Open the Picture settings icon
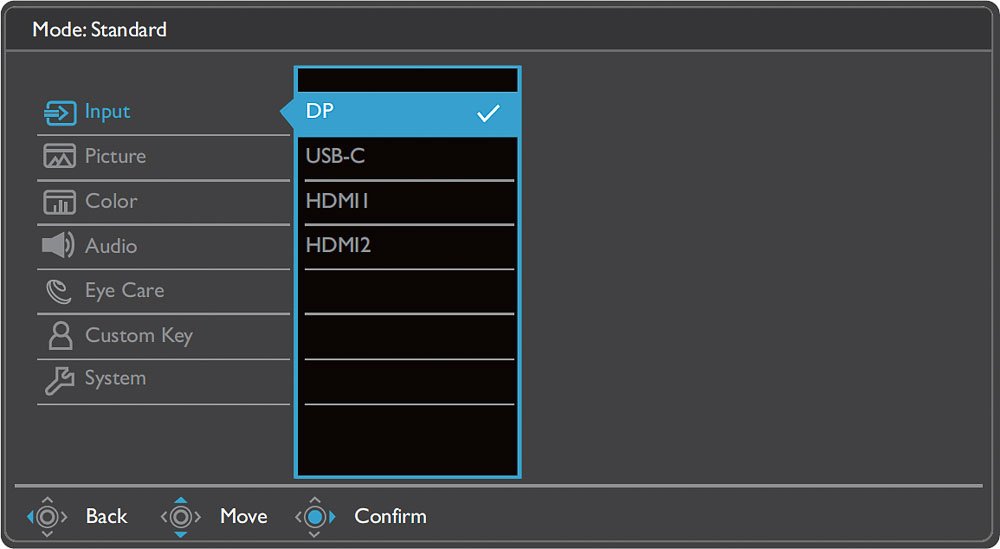This screenshot has width=1000, height=549. (x=59, y=156)
